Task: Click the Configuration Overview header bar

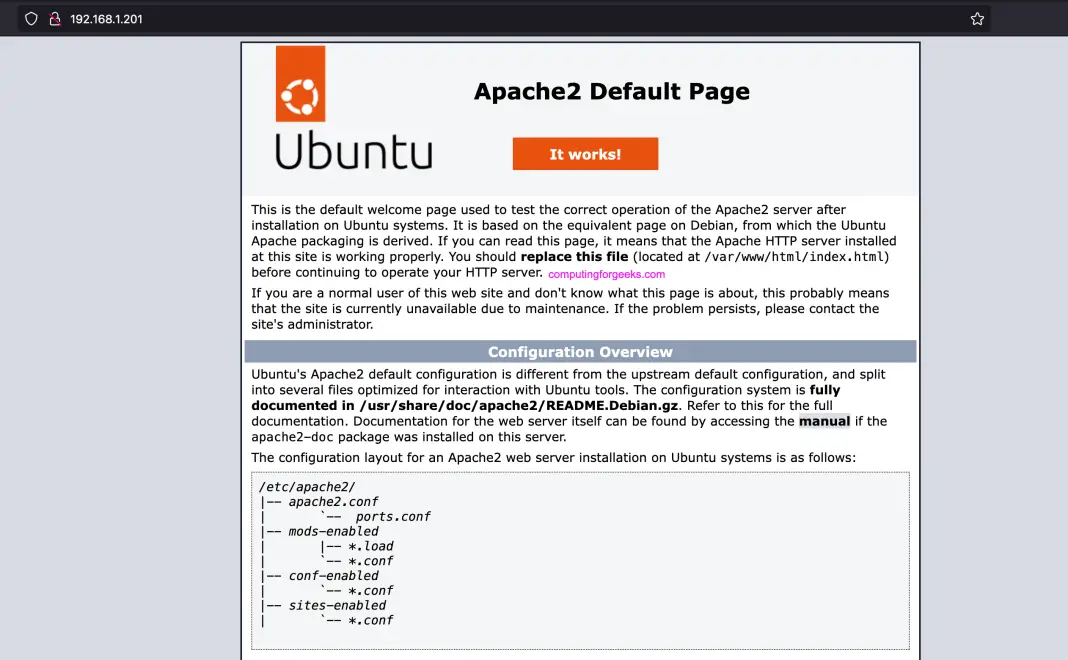Action: [x=580, y=351]
